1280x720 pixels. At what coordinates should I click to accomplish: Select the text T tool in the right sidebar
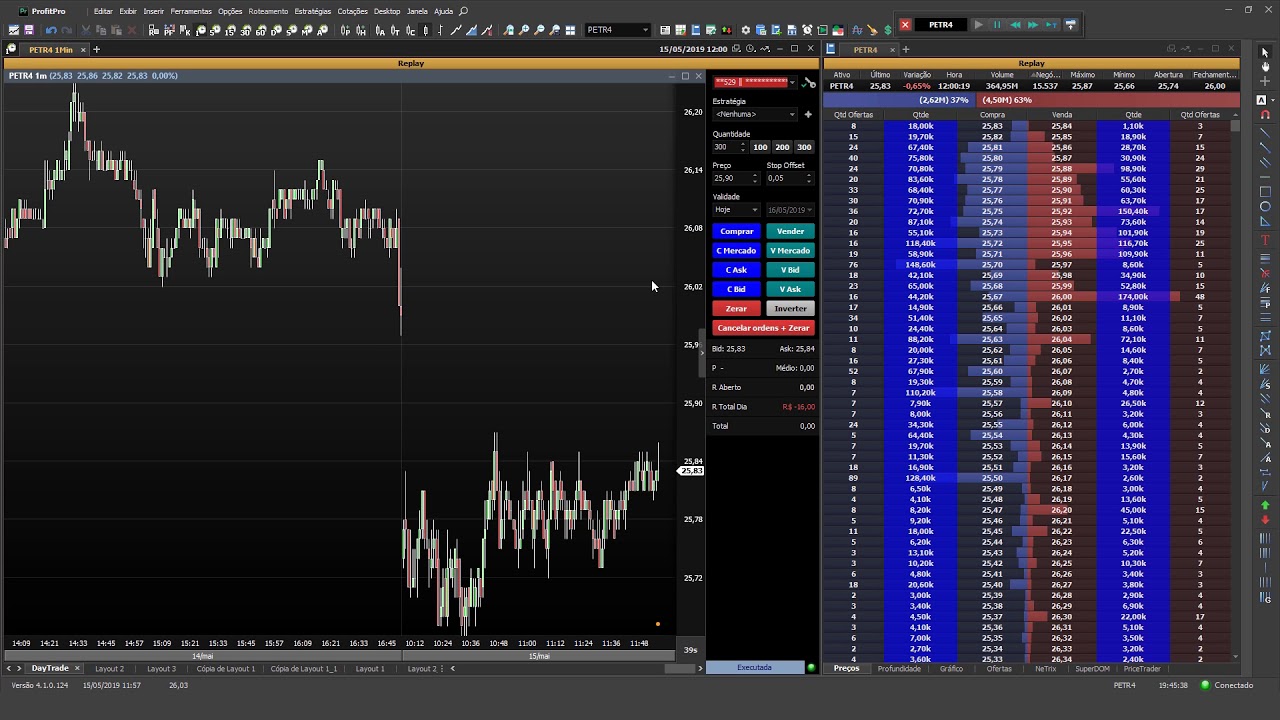point(1265,240)
